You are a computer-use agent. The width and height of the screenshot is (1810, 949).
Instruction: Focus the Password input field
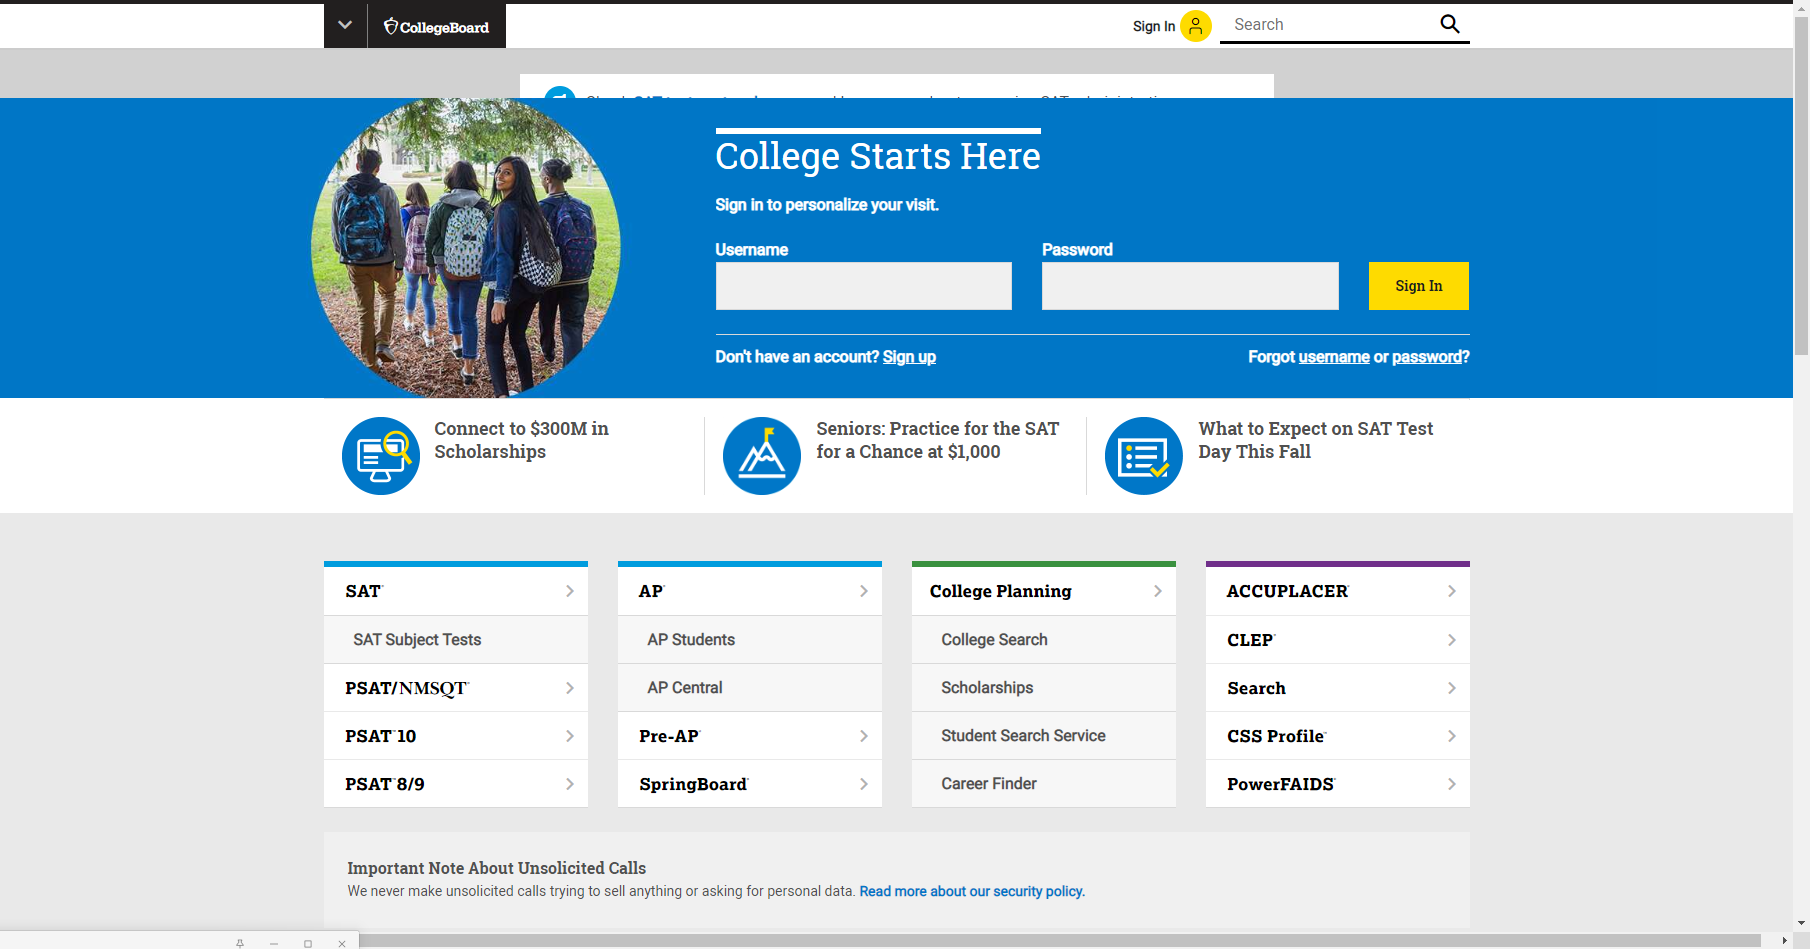(1190, 286)
